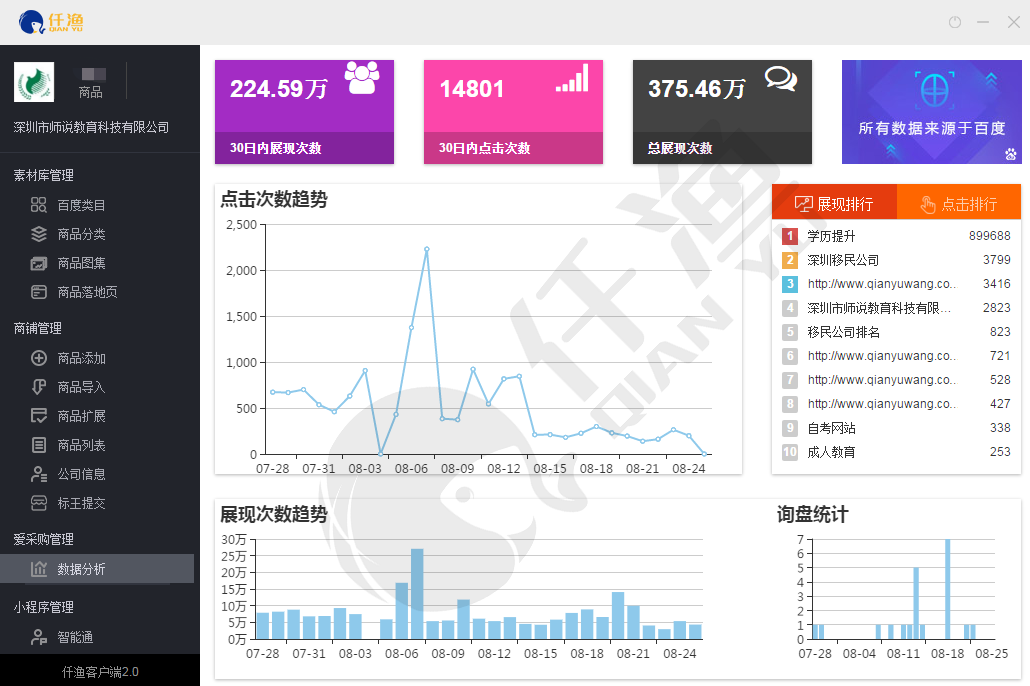Select 商品列表 menu item text
The width and height of the screenshot is (1030, 686).
(x=81, y=445)
